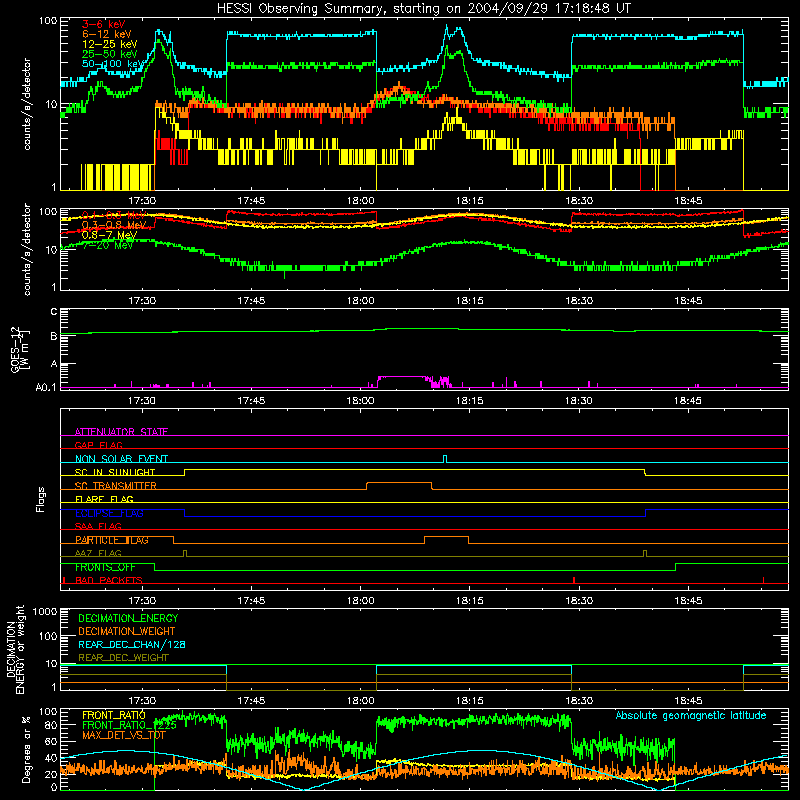Image resolution: width=800 pixels, height=800 pixels.
Task: Click the FLARE_FLAG label
Action: click(x=104, y=499)
